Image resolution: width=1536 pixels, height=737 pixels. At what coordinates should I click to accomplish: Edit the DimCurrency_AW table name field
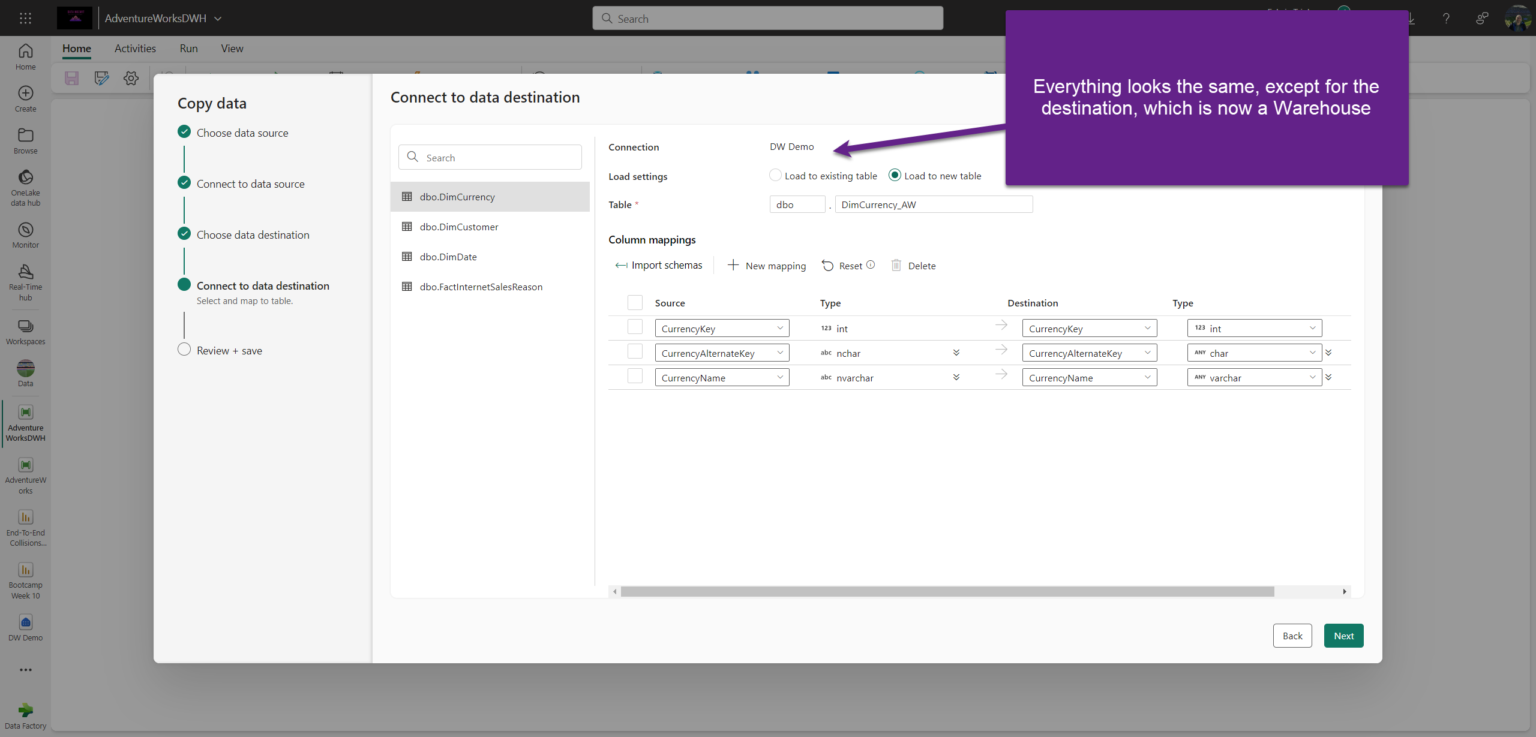[934, 204]
